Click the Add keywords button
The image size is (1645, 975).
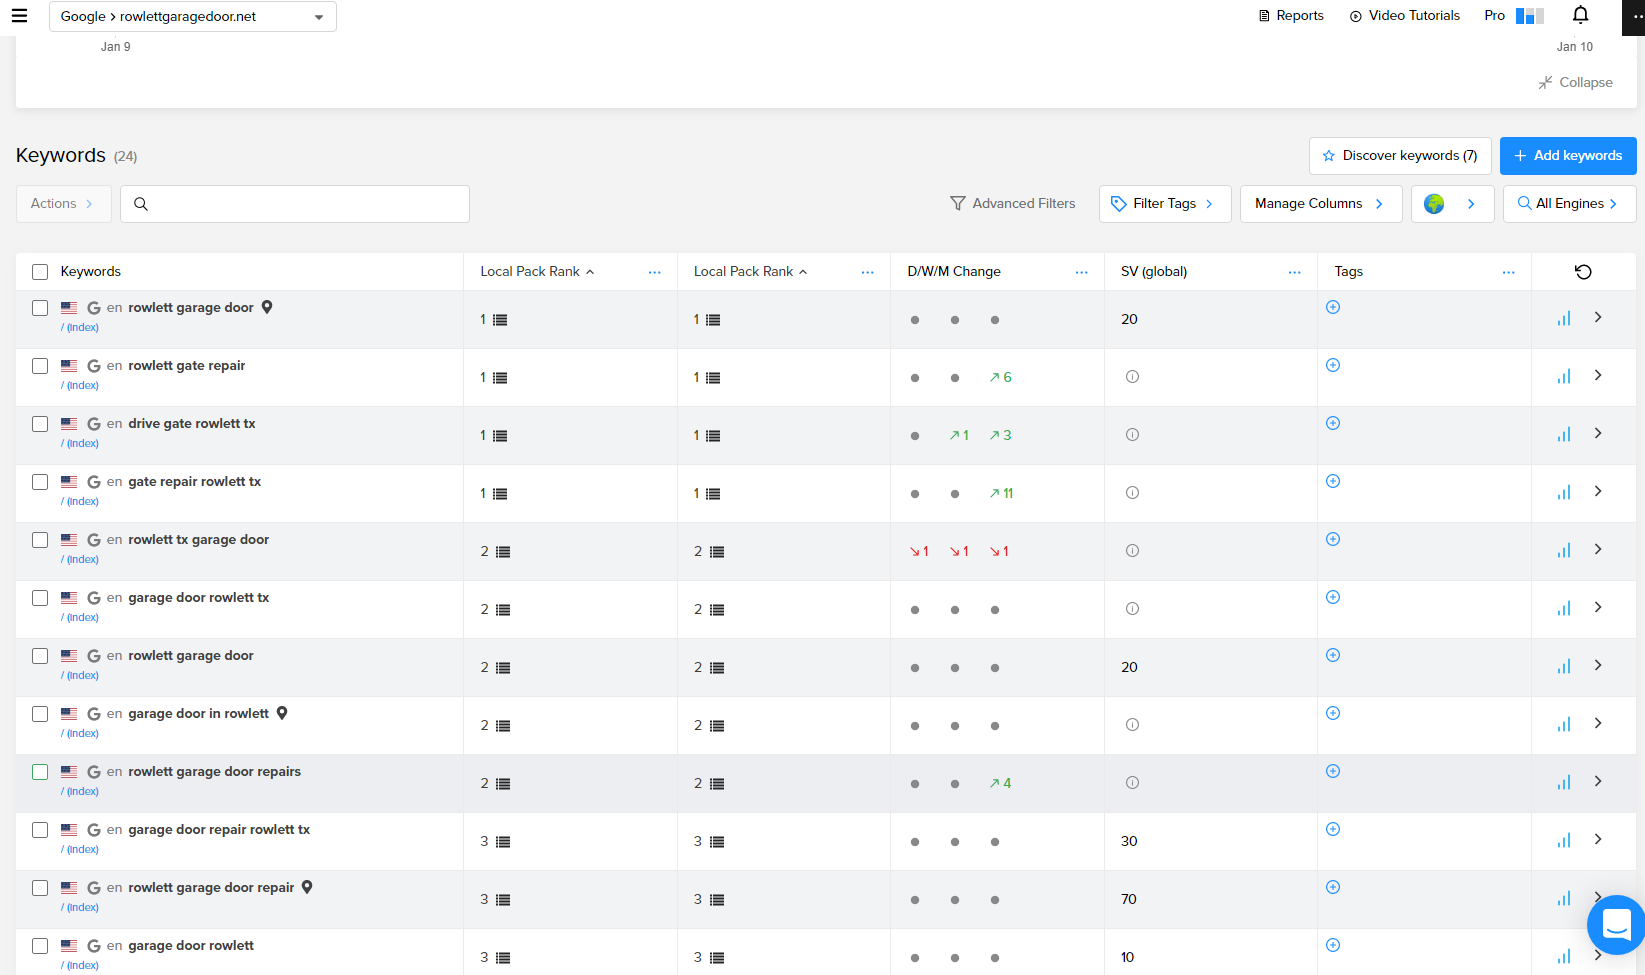click(1567, 156)
